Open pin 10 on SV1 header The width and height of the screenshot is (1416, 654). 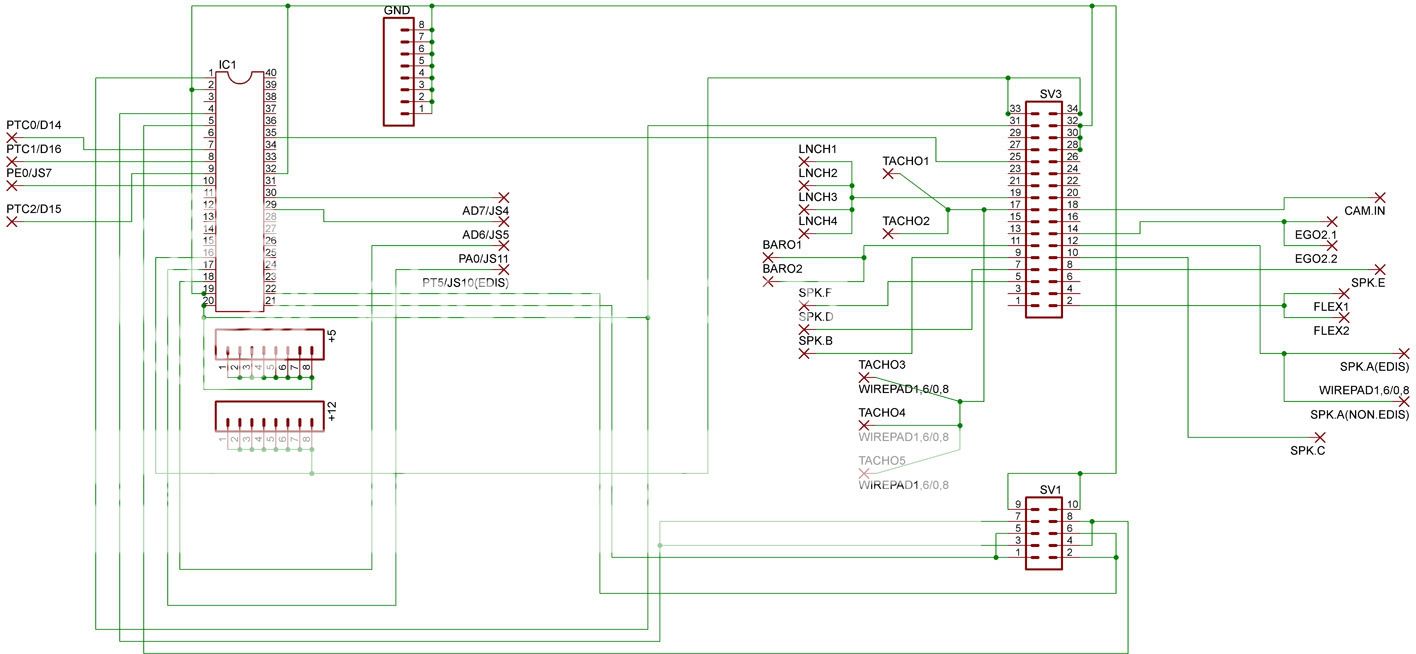(x=1073, y=503)
